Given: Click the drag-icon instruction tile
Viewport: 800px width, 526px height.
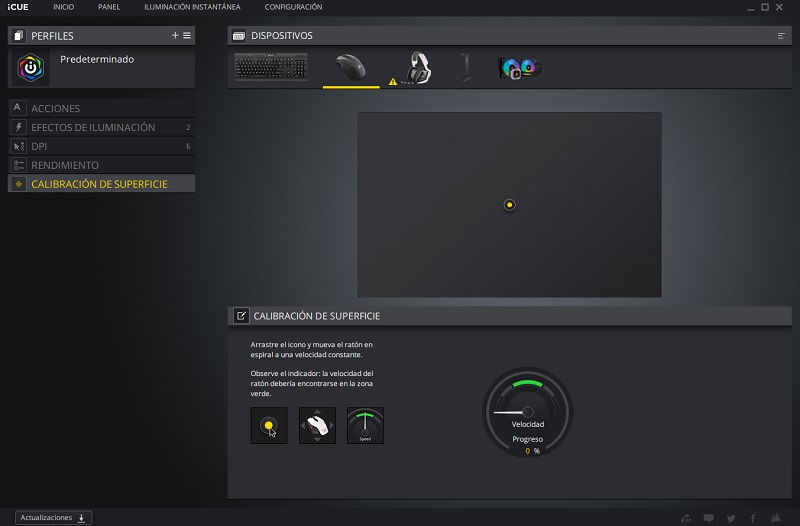Looking at the screenshot, I should pos(269,426).
